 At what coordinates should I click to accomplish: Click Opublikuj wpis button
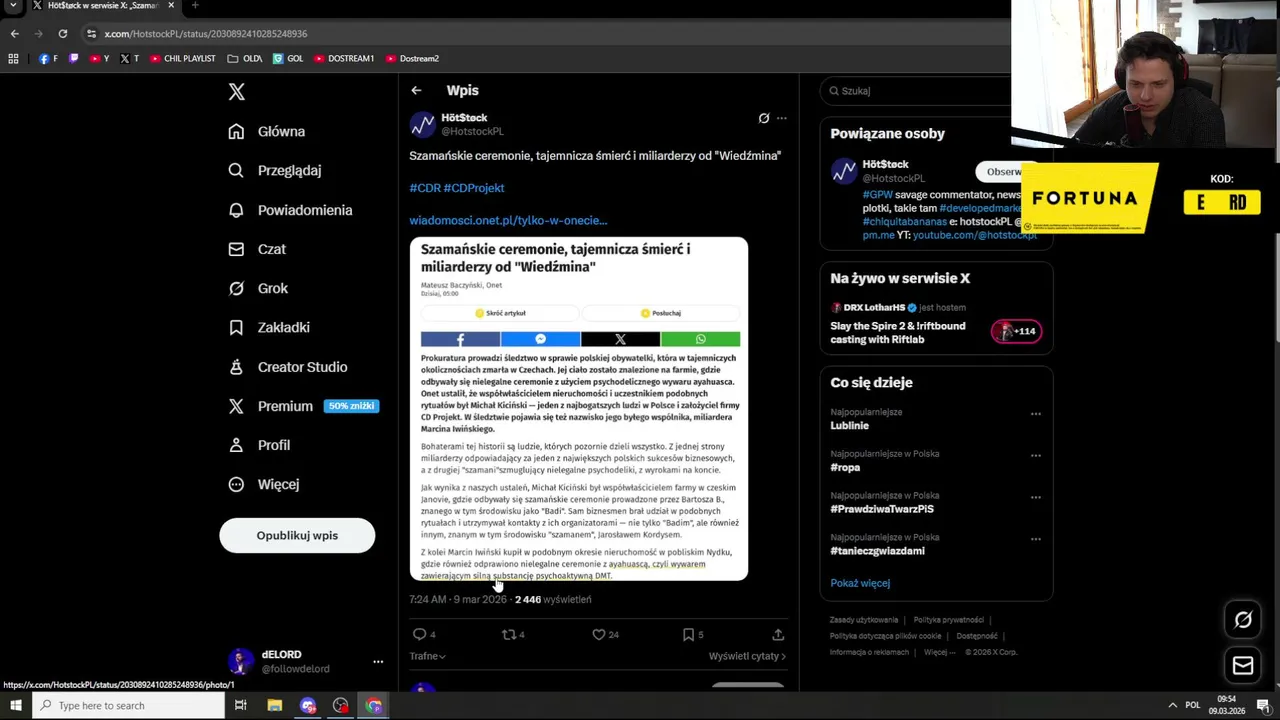click(x=297, y=535)
